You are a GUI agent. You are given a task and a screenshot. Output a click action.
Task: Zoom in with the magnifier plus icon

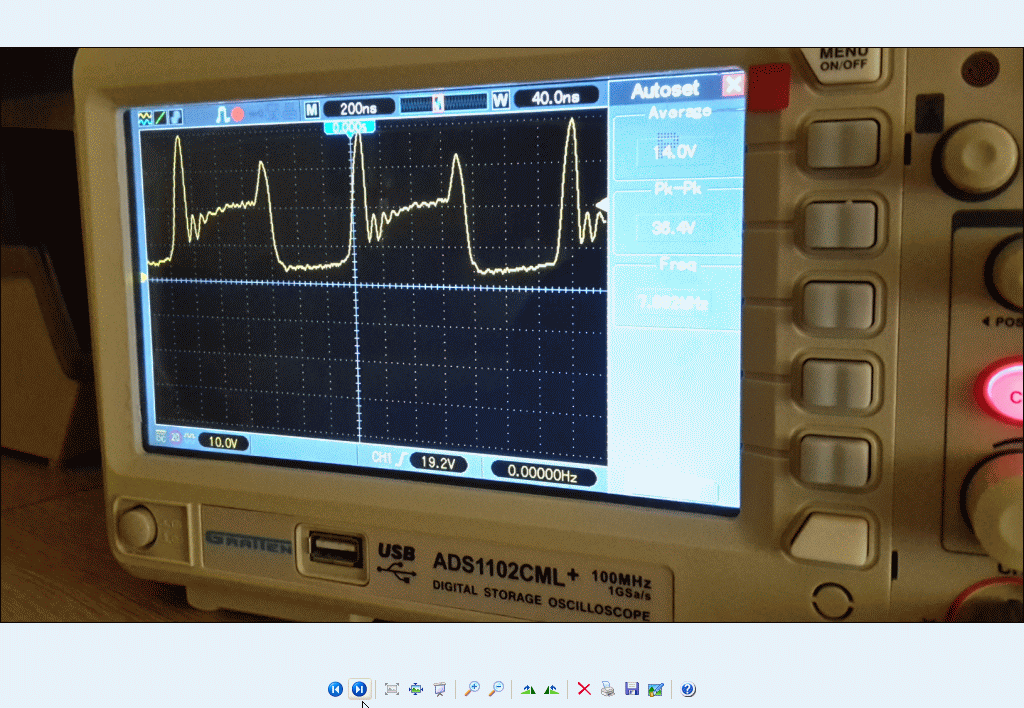[x=472, y=689]
